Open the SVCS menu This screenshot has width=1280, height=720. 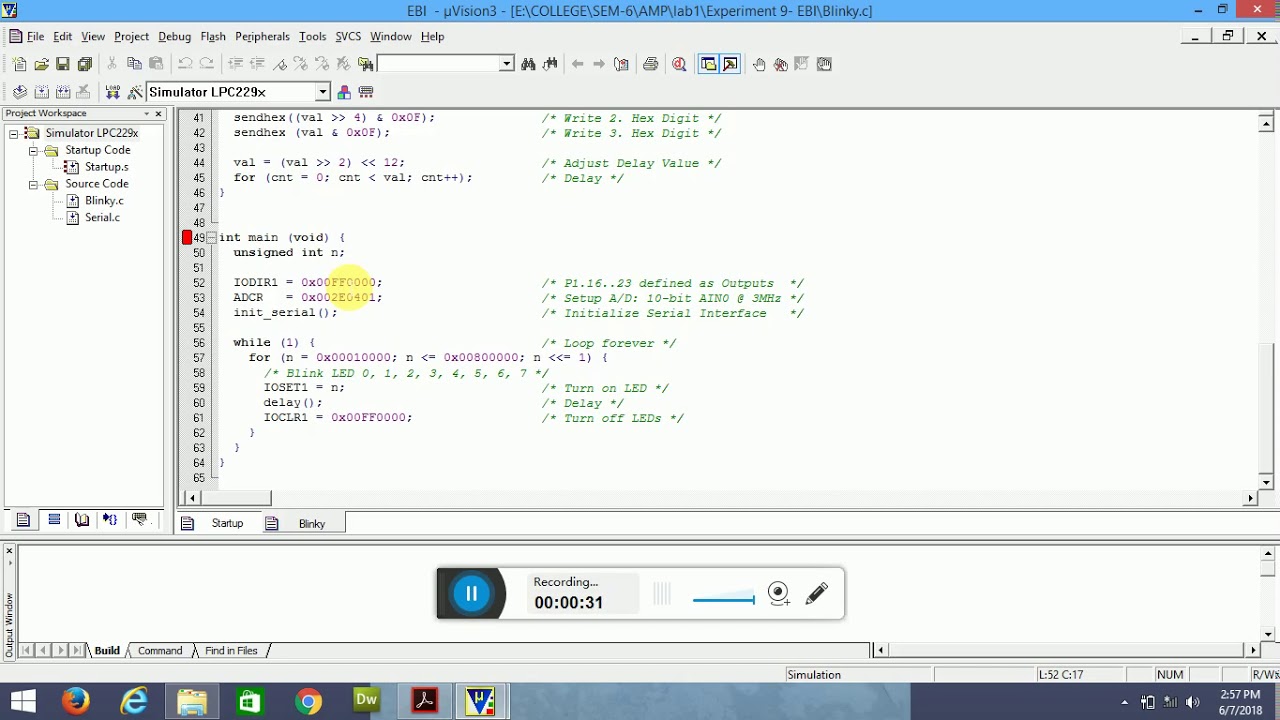coord(348,36)
